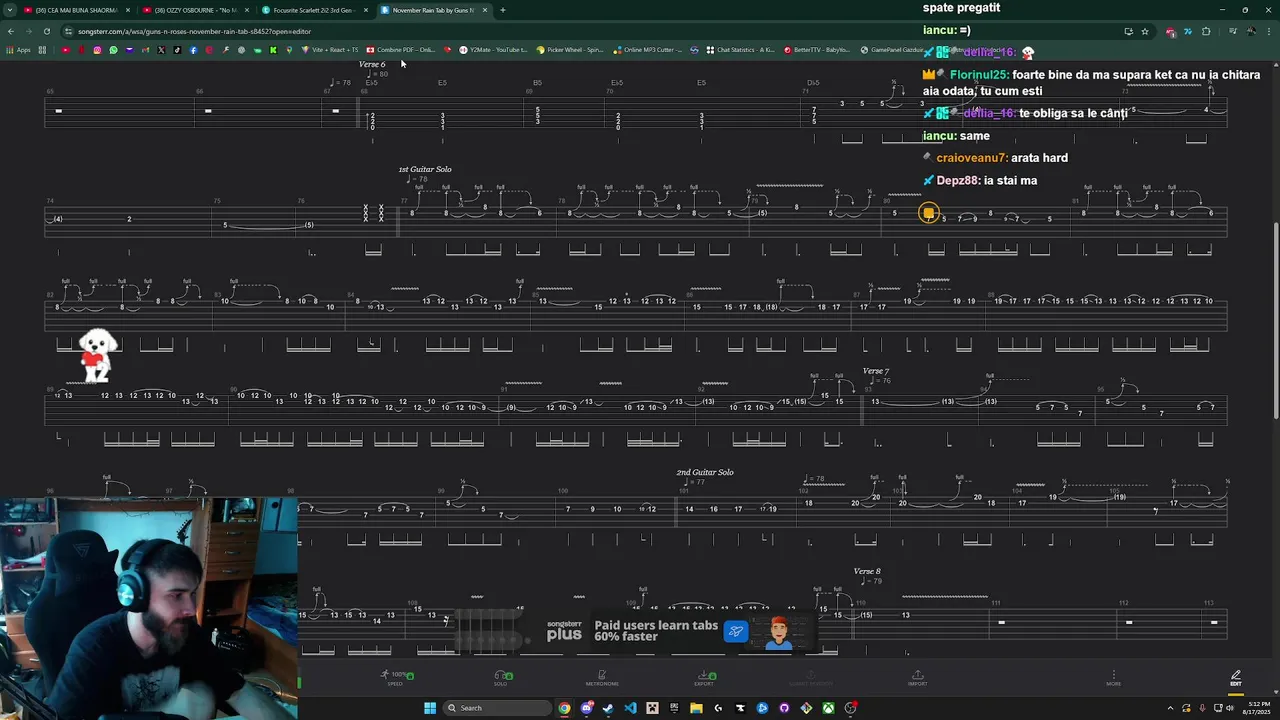
Task: Open the Online MP3 Cutter bookmark
Action: pos(648,50)
